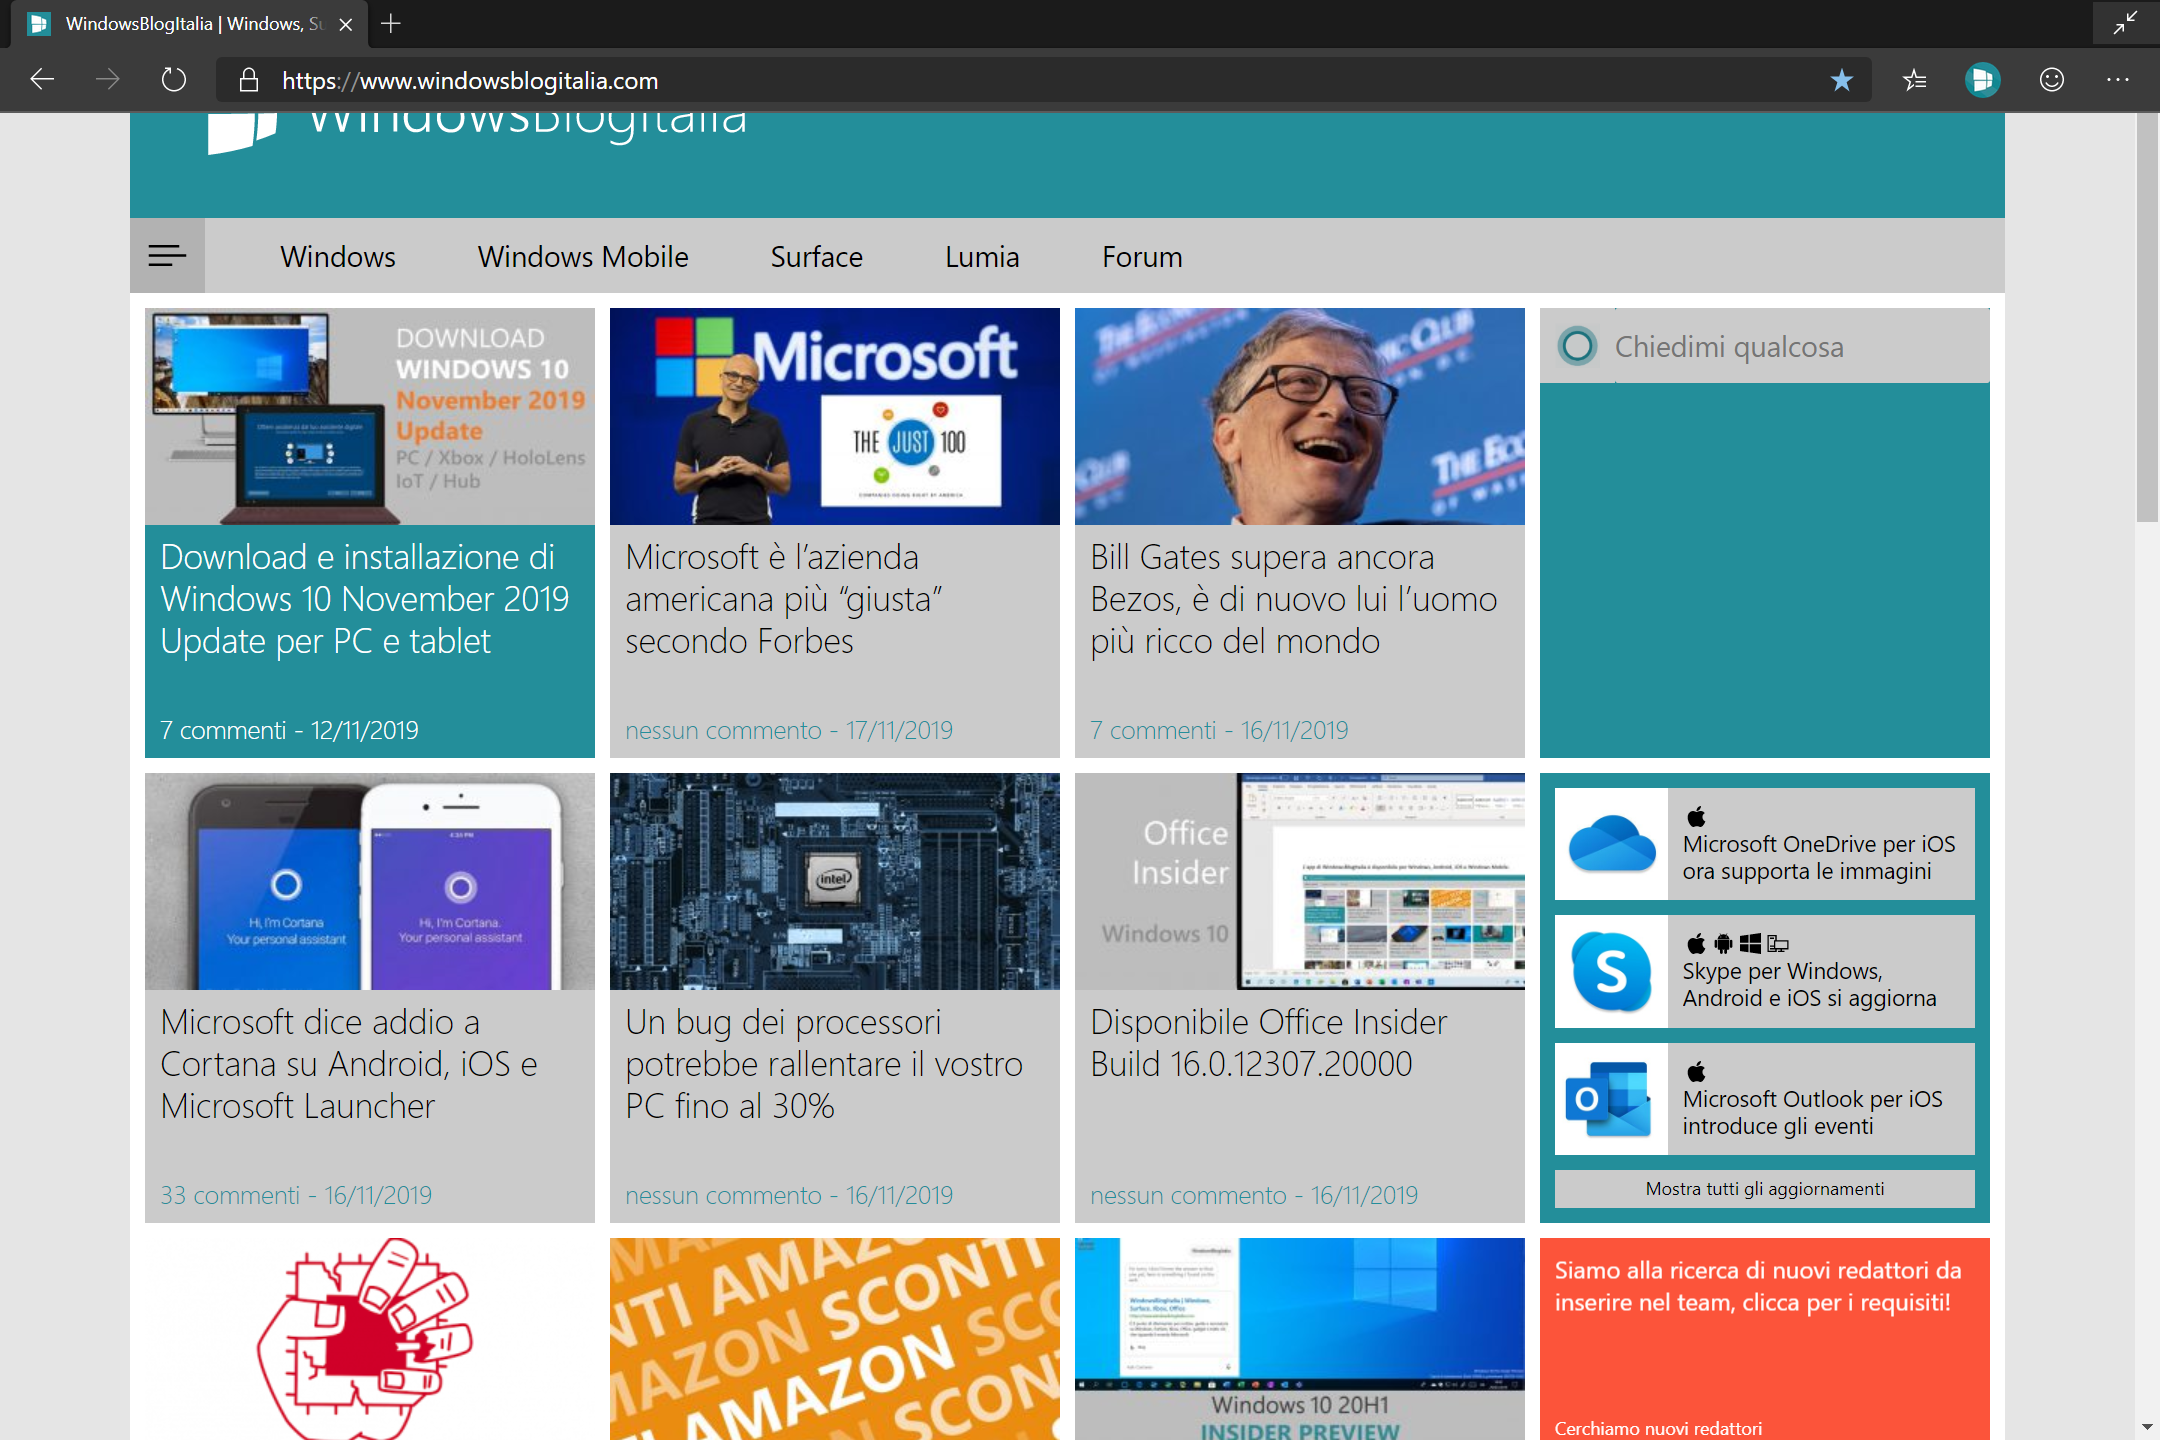The width and height of the screenshot is (2160, 1440).
Task: Click the Amazon sconti thumbnail
Action: pos(835,1339)
